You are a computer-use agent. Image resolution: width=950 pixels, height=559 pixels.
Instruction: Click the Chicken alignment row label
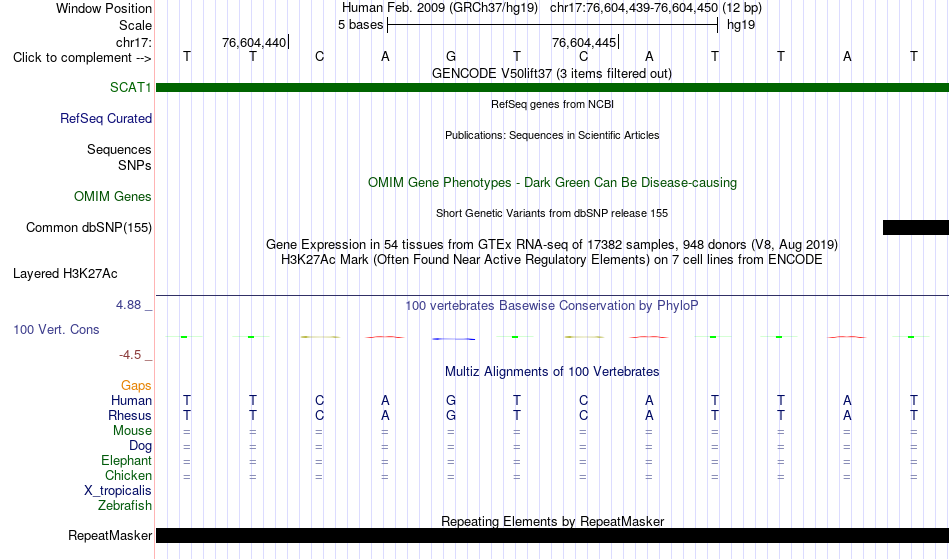pyautogui.click(x=128, y=475)
